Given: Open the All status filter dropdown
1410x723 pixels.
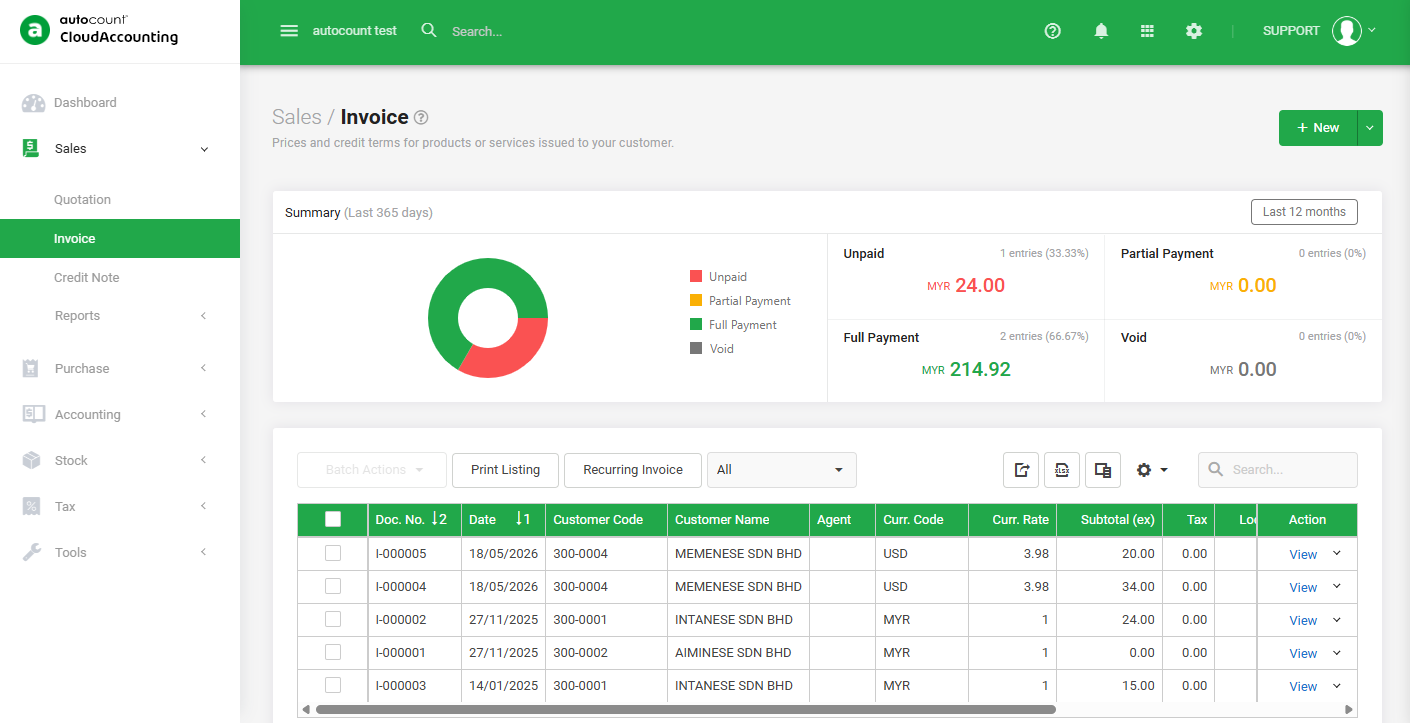Looking at the screenshot, I should [x=782, y=470].
